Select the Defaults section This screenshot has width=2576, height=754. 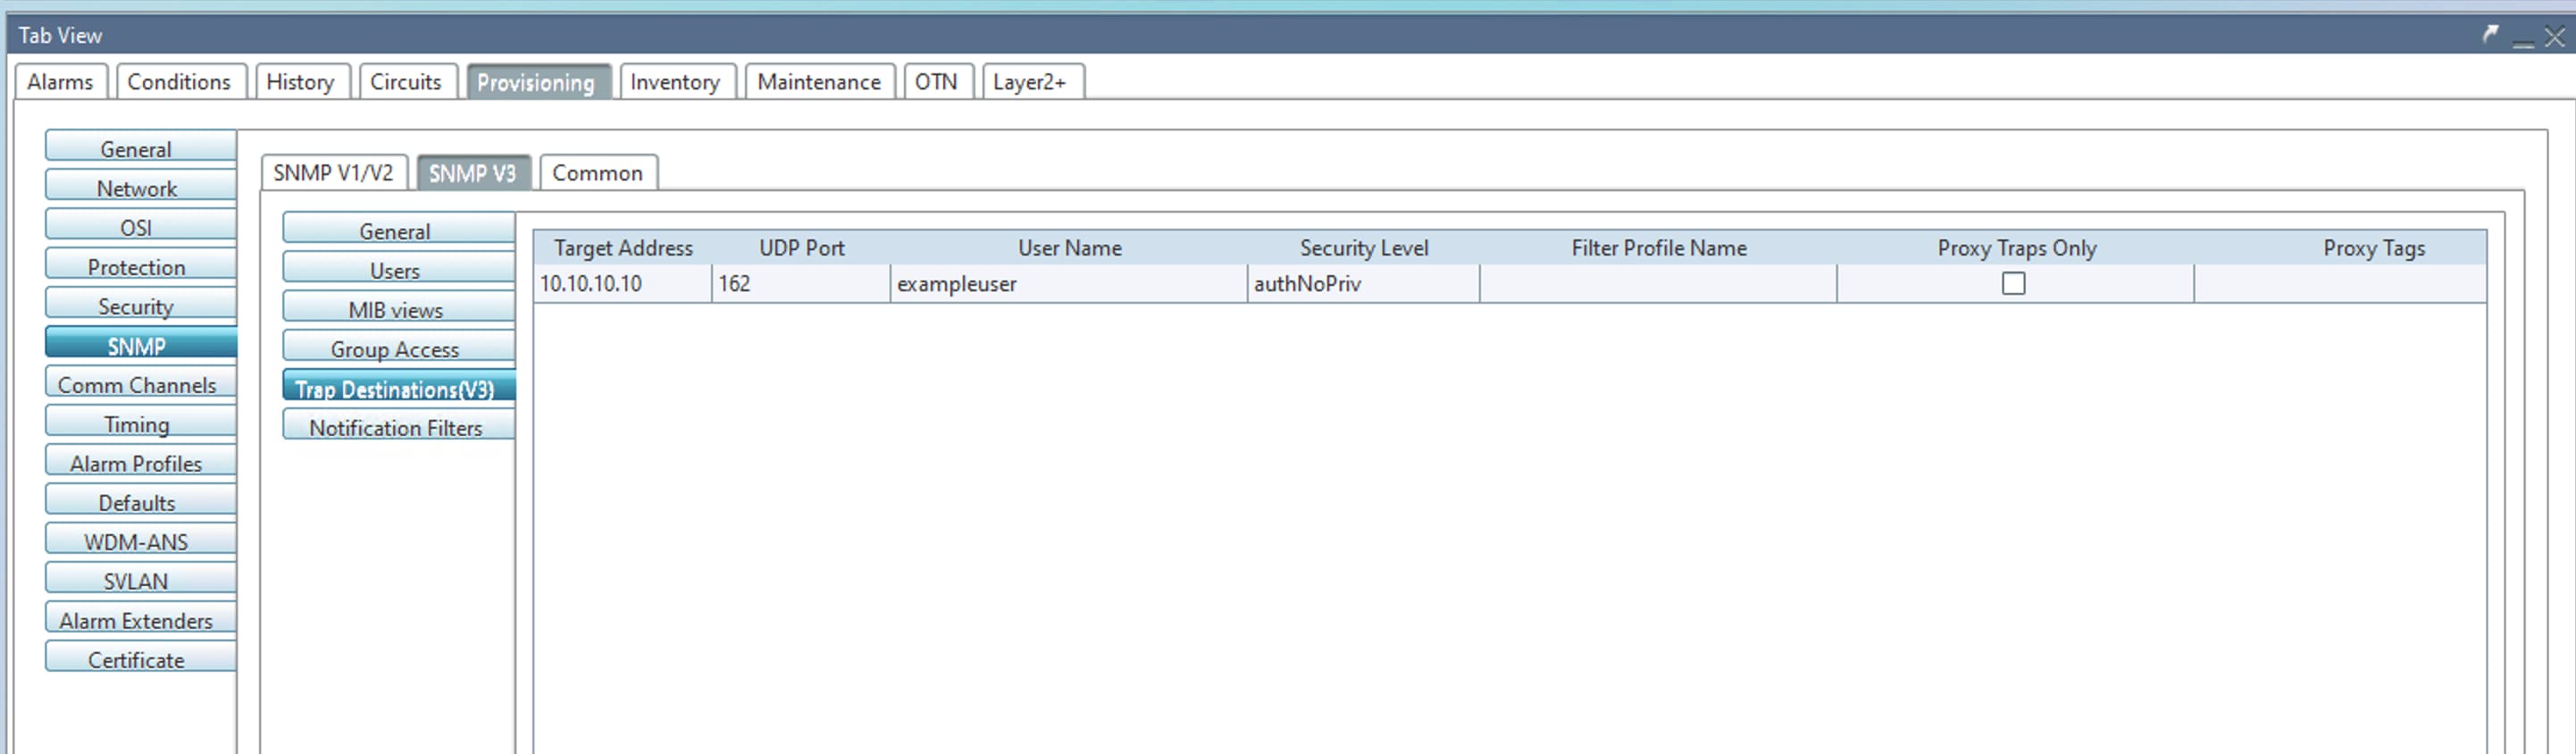pyautogui.click(x=141, y=501)
